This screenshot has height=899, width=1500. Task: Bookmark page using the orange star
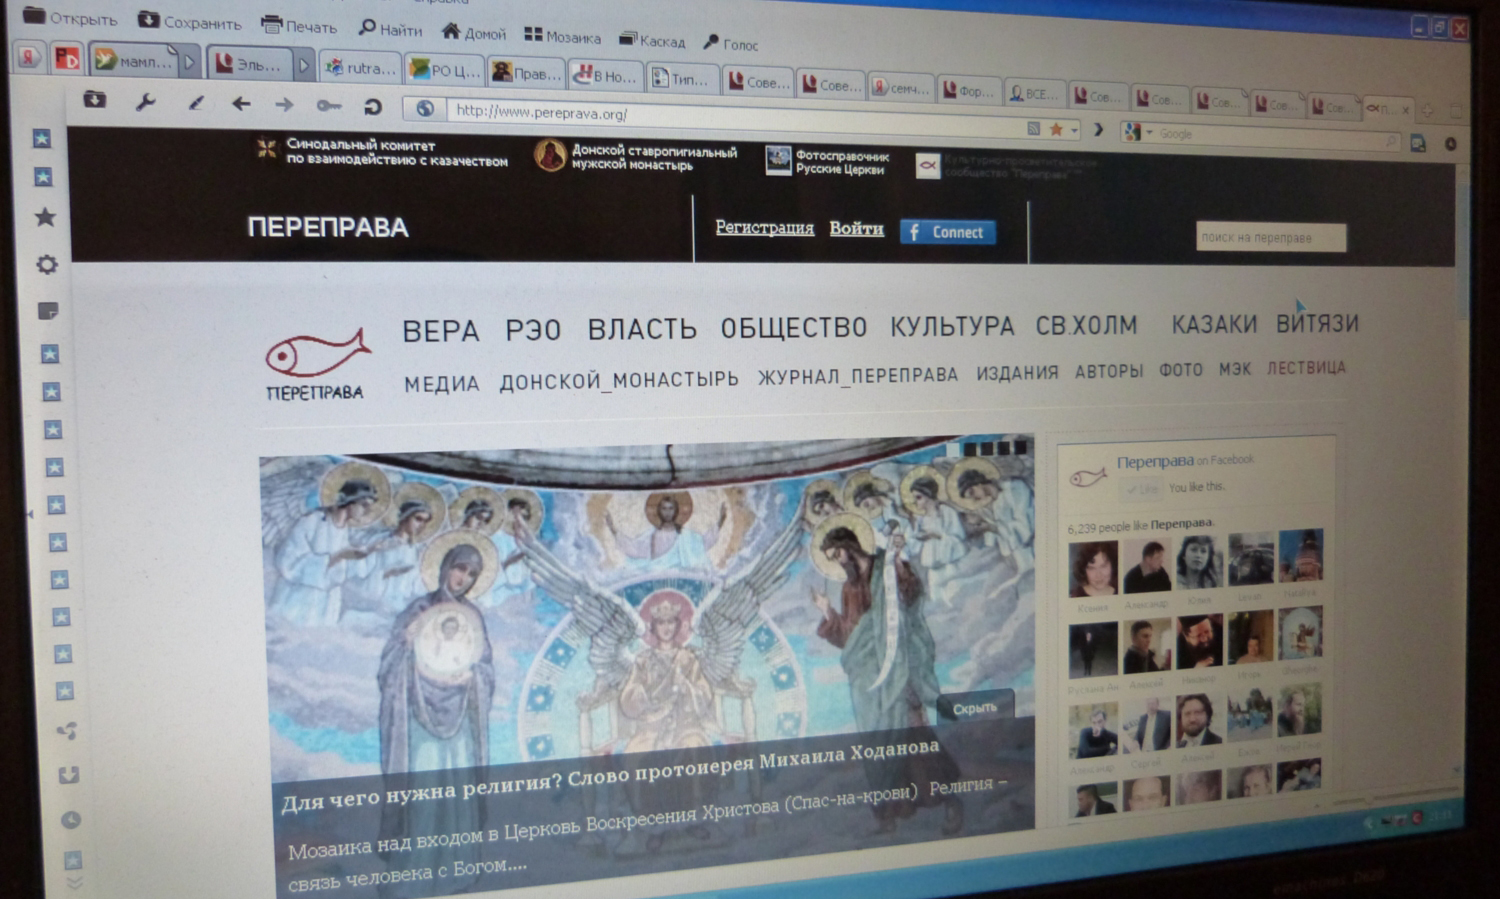click(1056, 129)
